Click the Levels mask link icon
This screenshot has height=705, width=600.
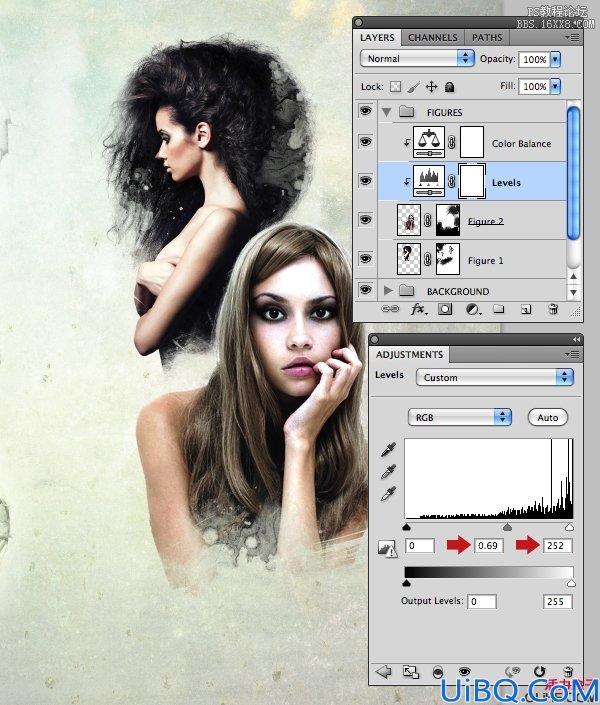[x=452, y=181]
